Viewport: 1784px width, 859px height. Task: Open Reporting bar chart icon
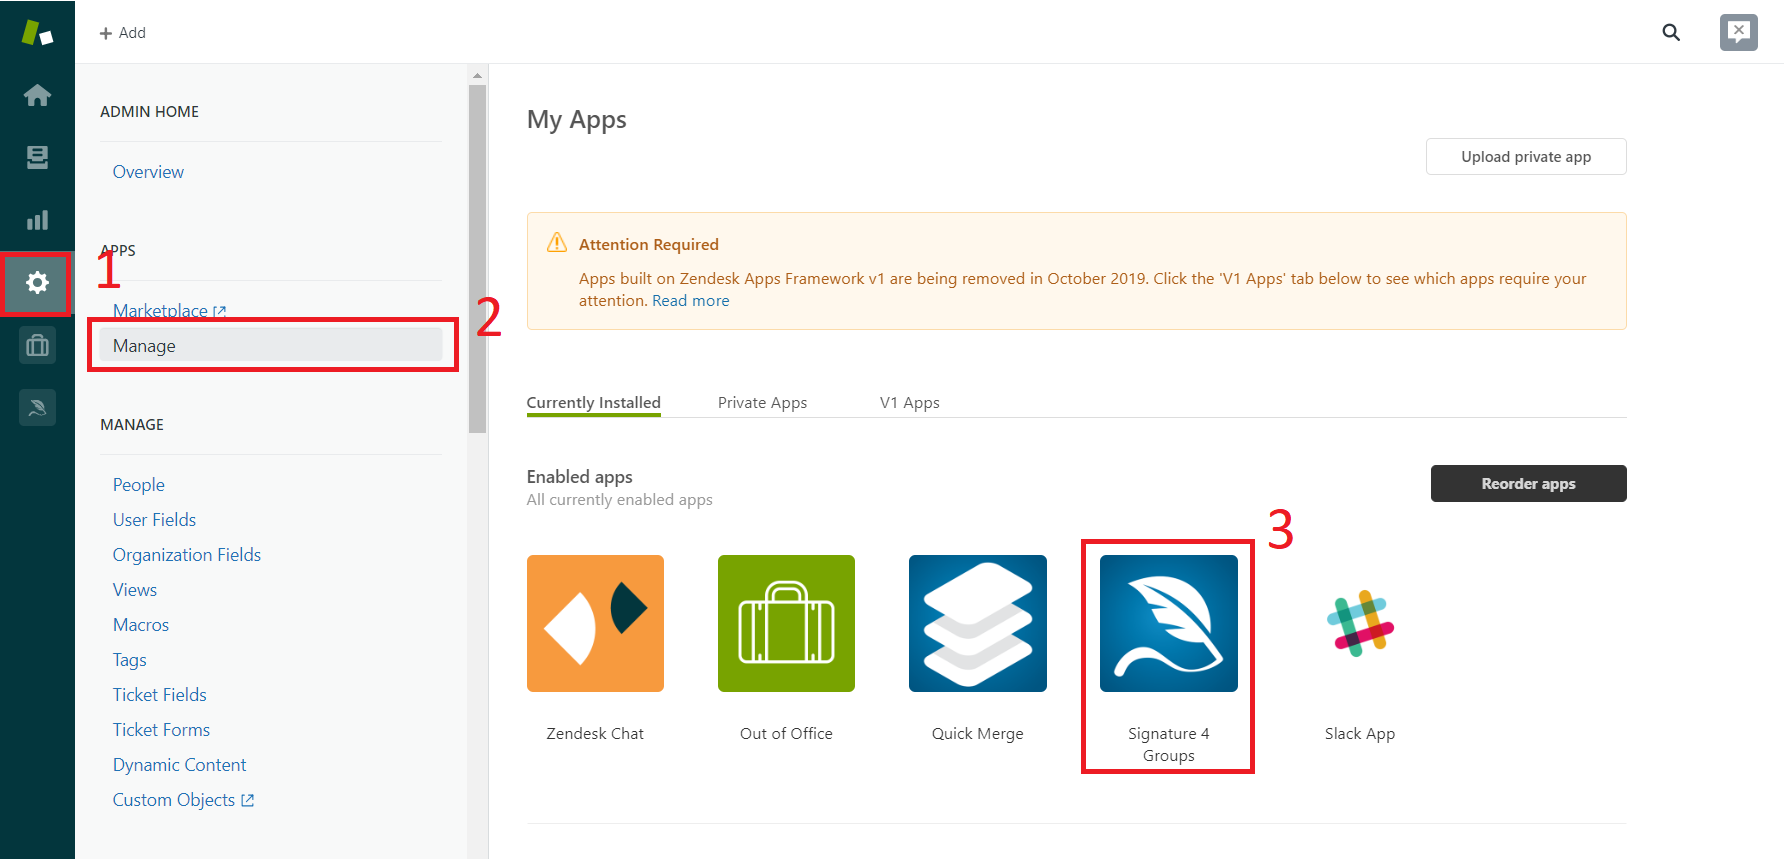(37, 220)
